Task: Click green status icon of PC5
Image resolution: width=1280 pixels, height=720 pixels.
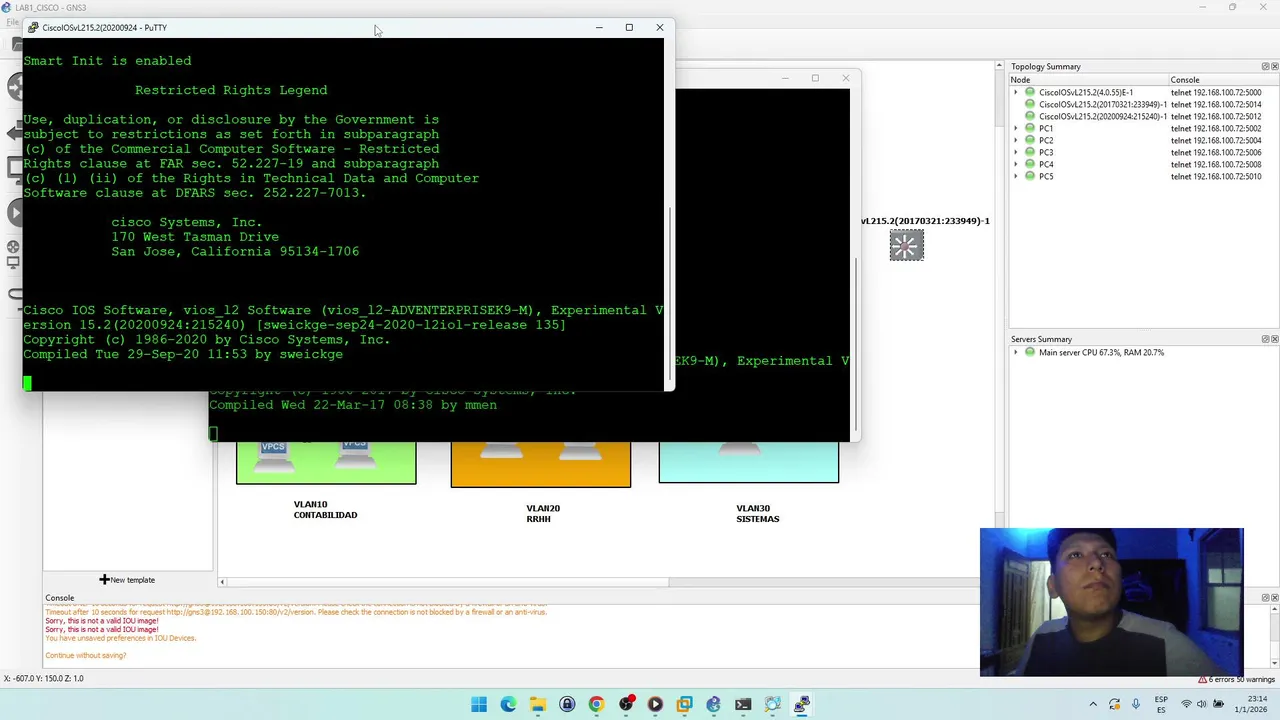Action: coord(1030,176)
